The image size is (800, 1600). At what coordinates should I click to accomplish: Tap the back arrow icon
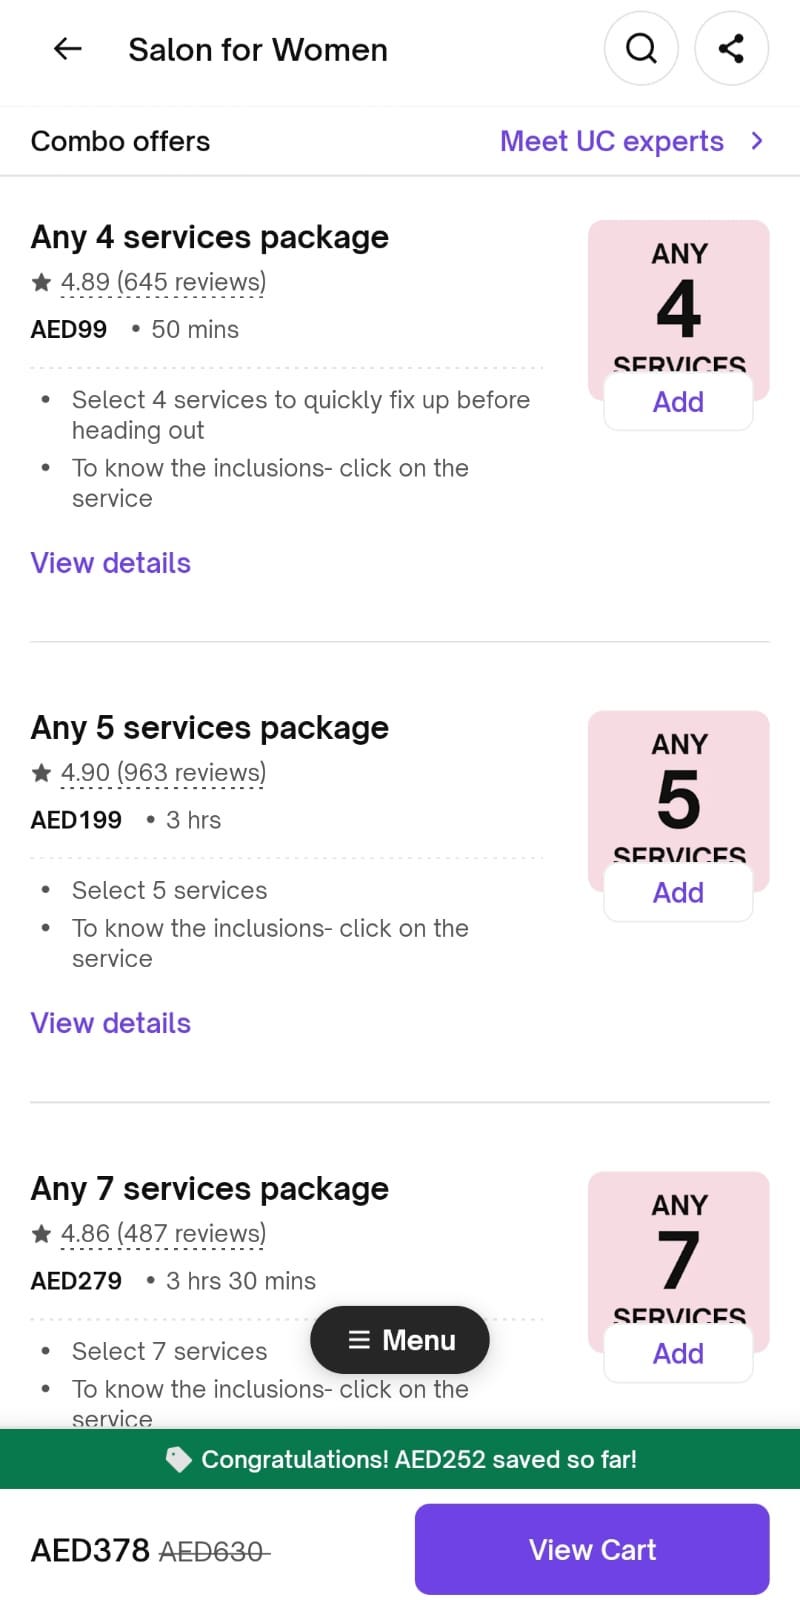[67, 48]
